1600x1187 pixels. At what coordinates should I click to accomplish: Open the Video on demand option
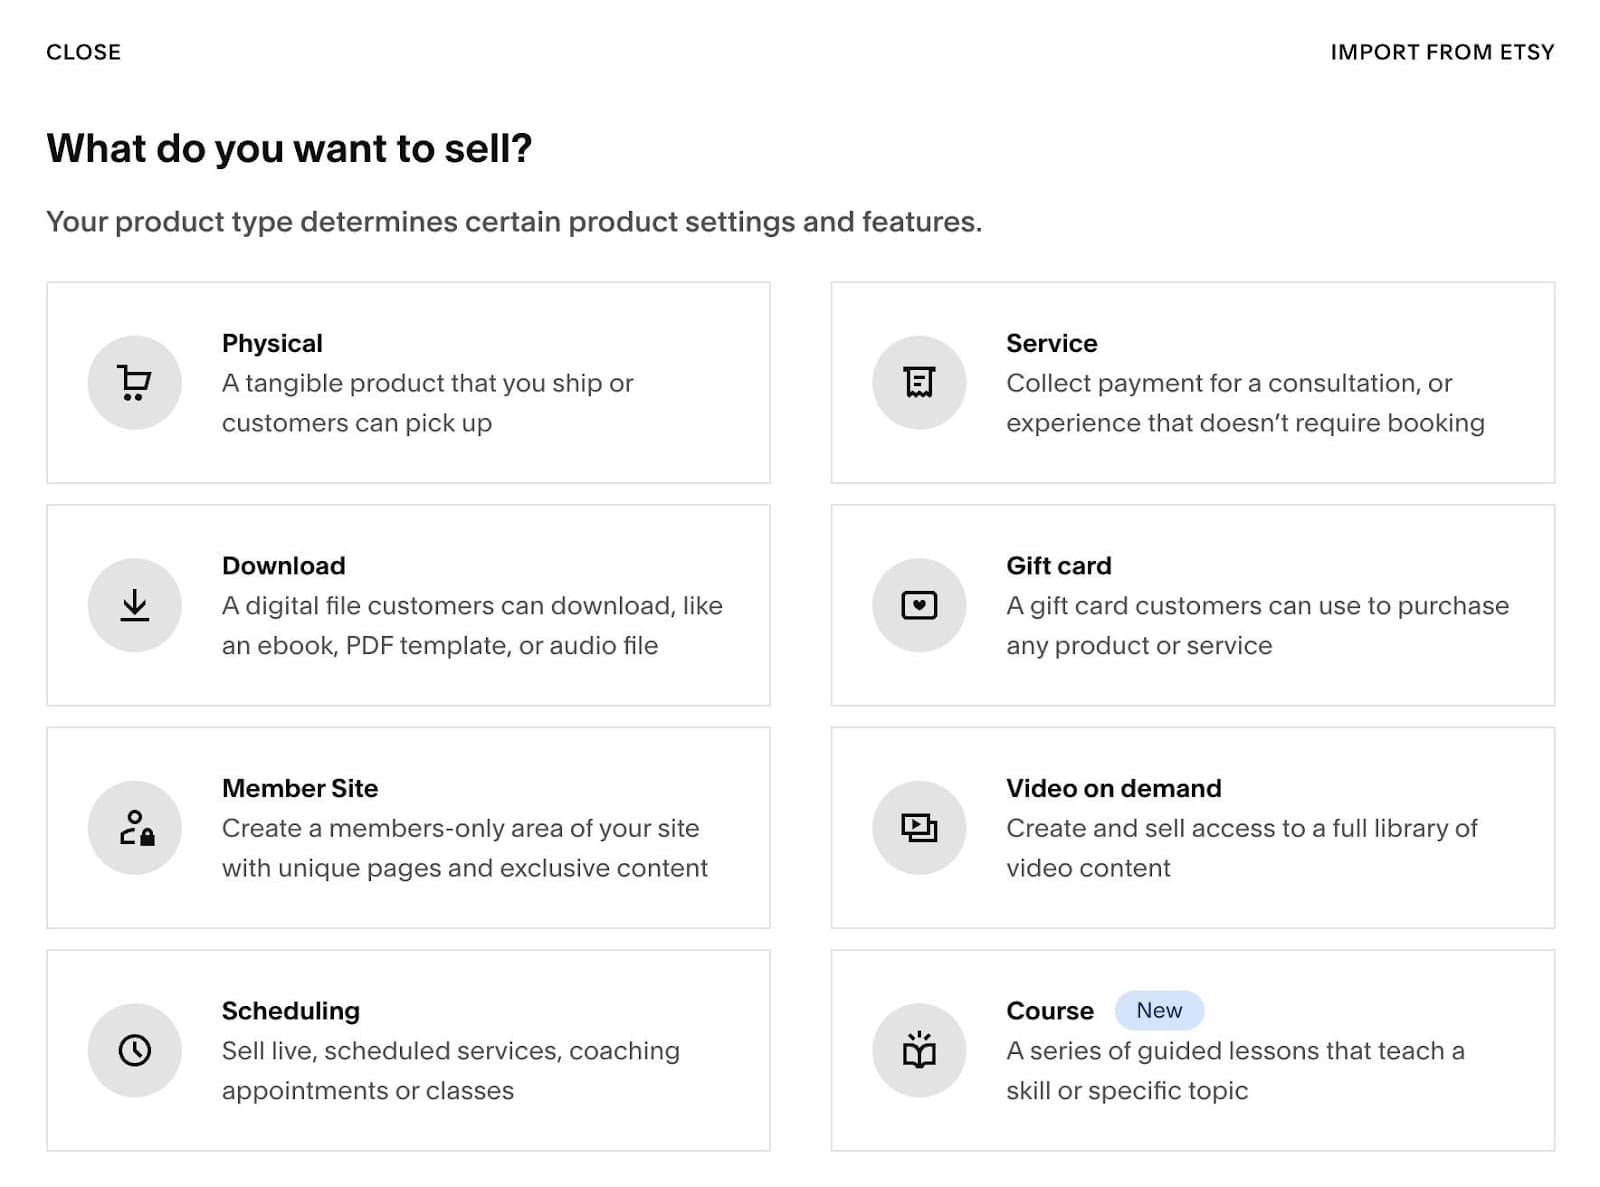point(1192,827)
